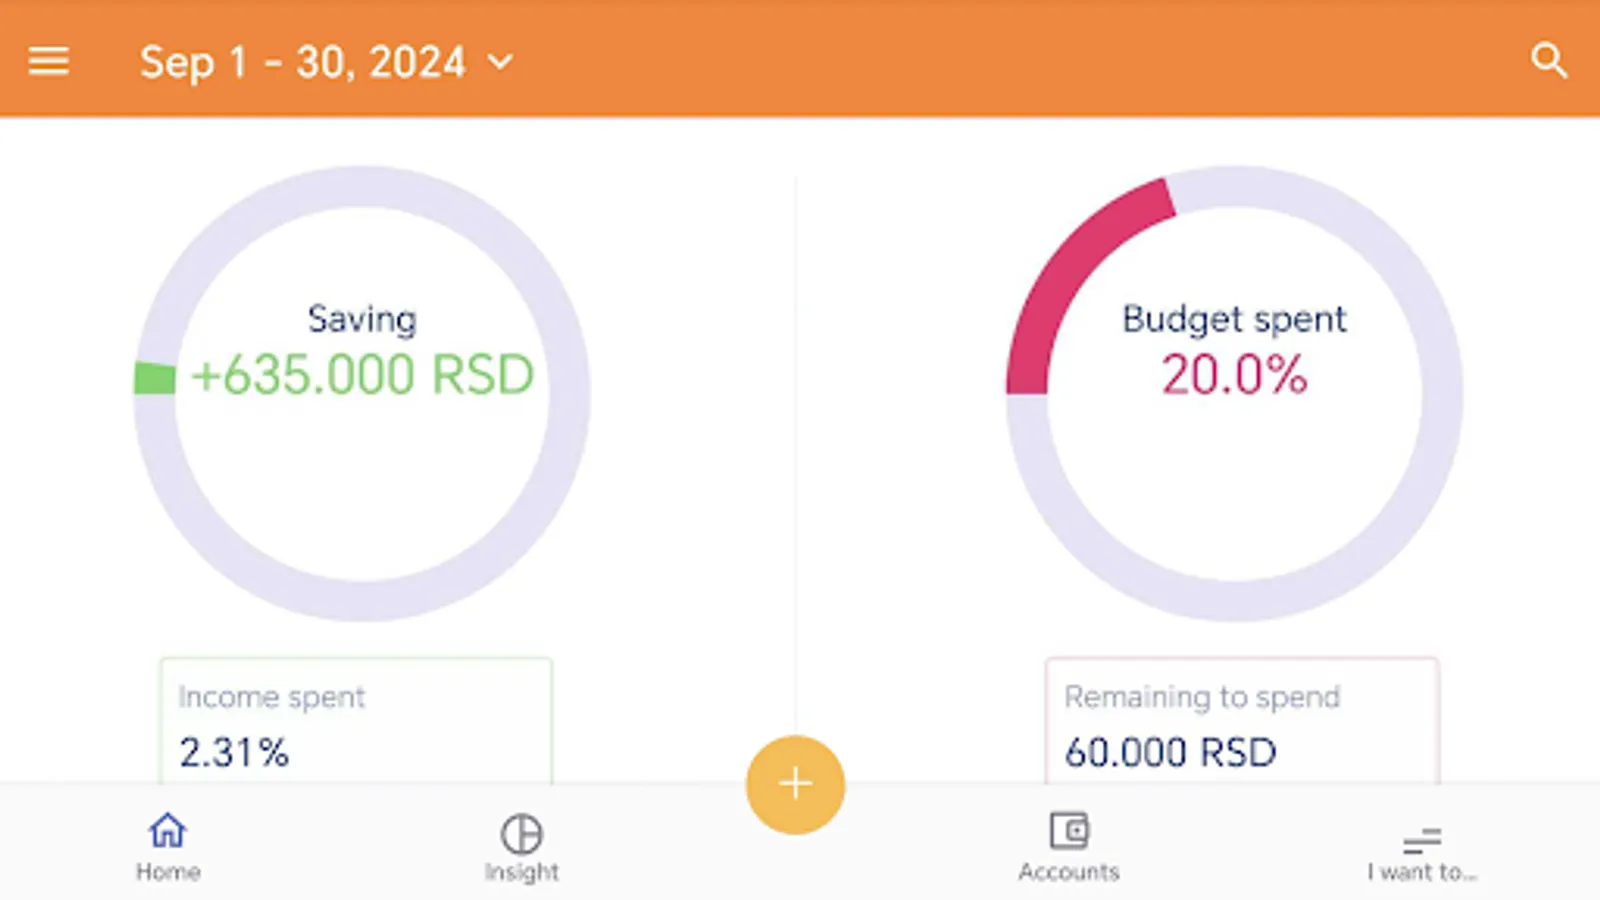Open the Income spent 2.31% card
Image resolution: width=1600 pixels, height=900 pixels.
click(356, 721)
